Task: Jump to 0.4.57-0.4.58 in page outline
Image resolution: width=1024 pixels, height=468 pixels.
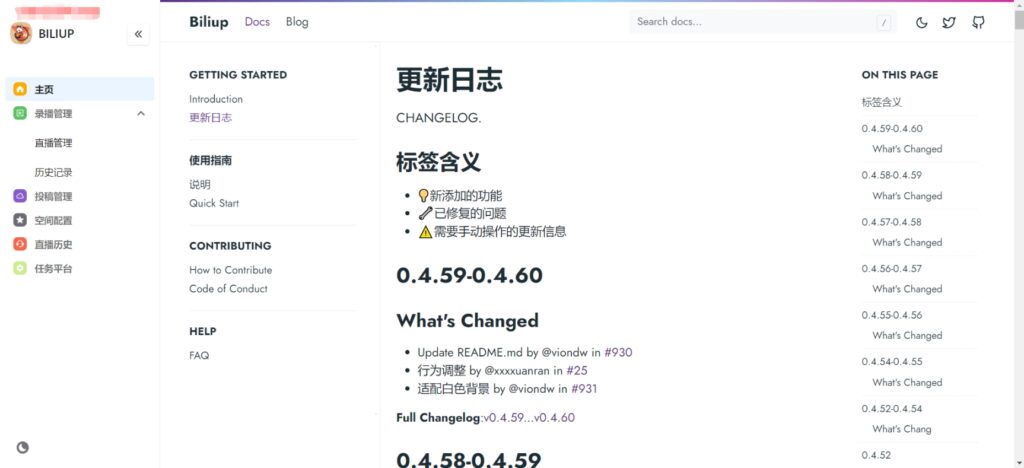Action: [891, 222]
